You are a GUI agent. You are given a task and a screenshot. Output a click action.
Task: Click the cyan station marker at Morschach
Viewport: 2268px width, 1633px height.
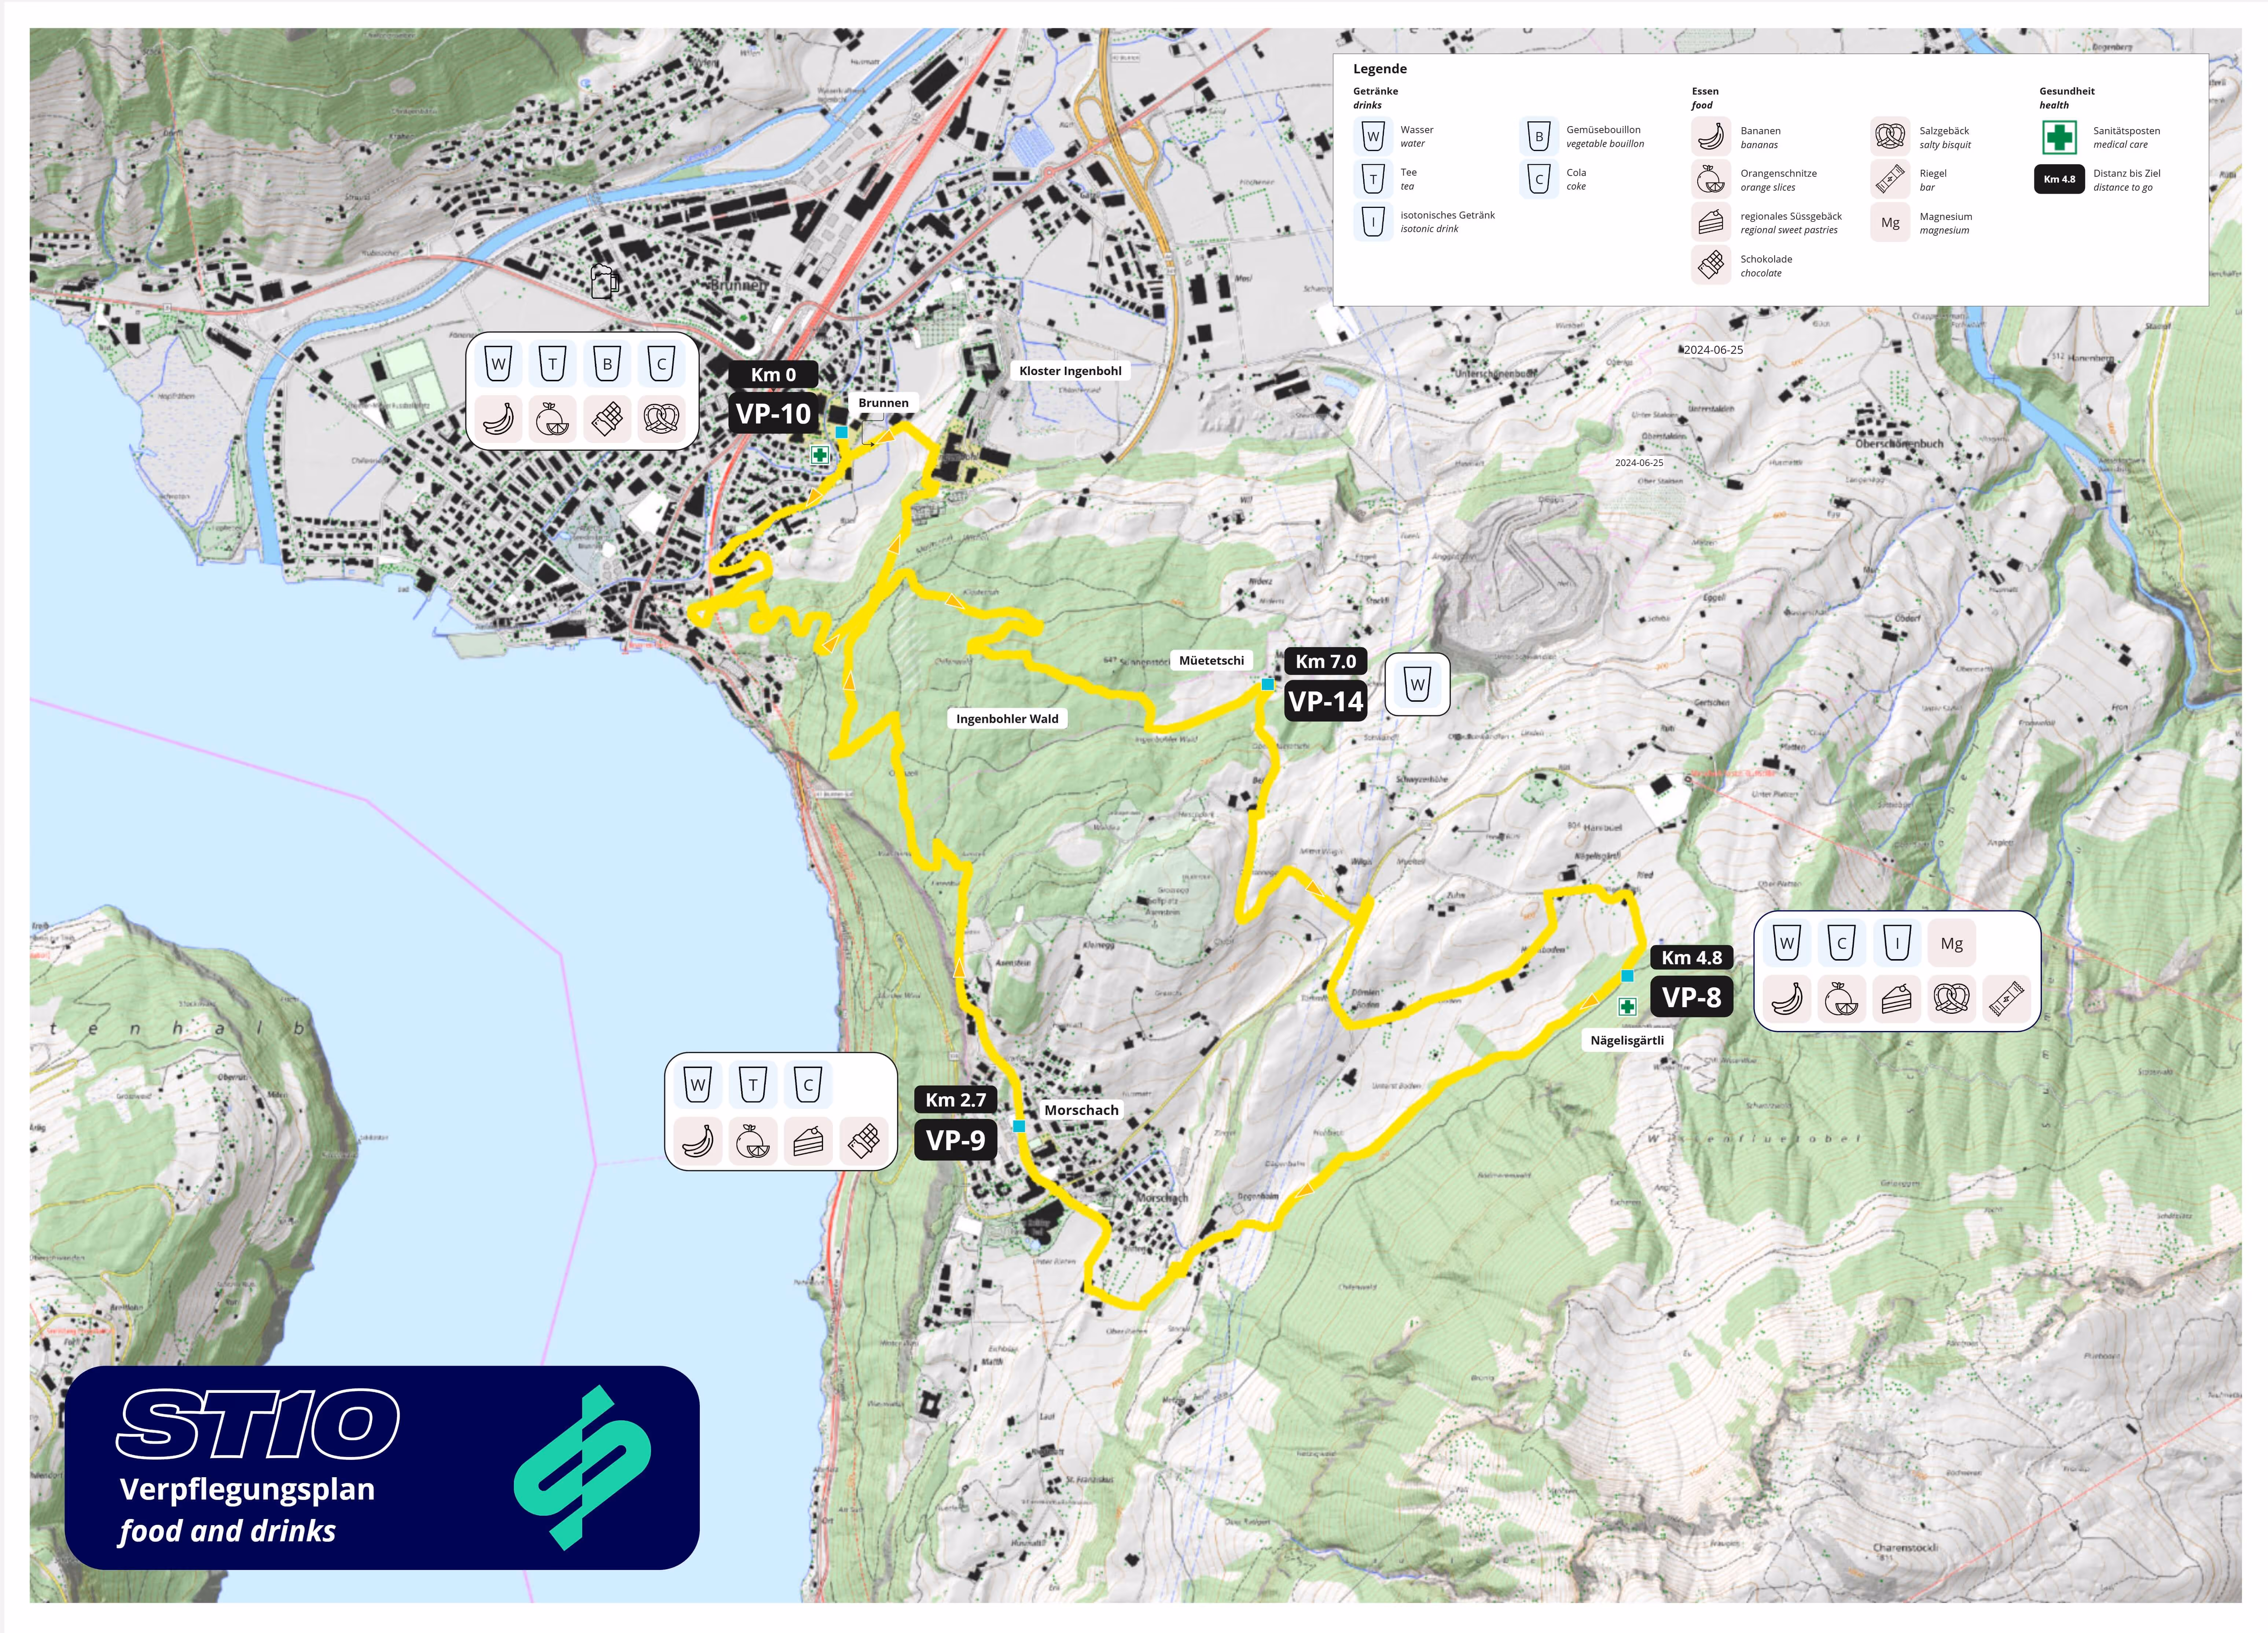pos(1019,1126)
